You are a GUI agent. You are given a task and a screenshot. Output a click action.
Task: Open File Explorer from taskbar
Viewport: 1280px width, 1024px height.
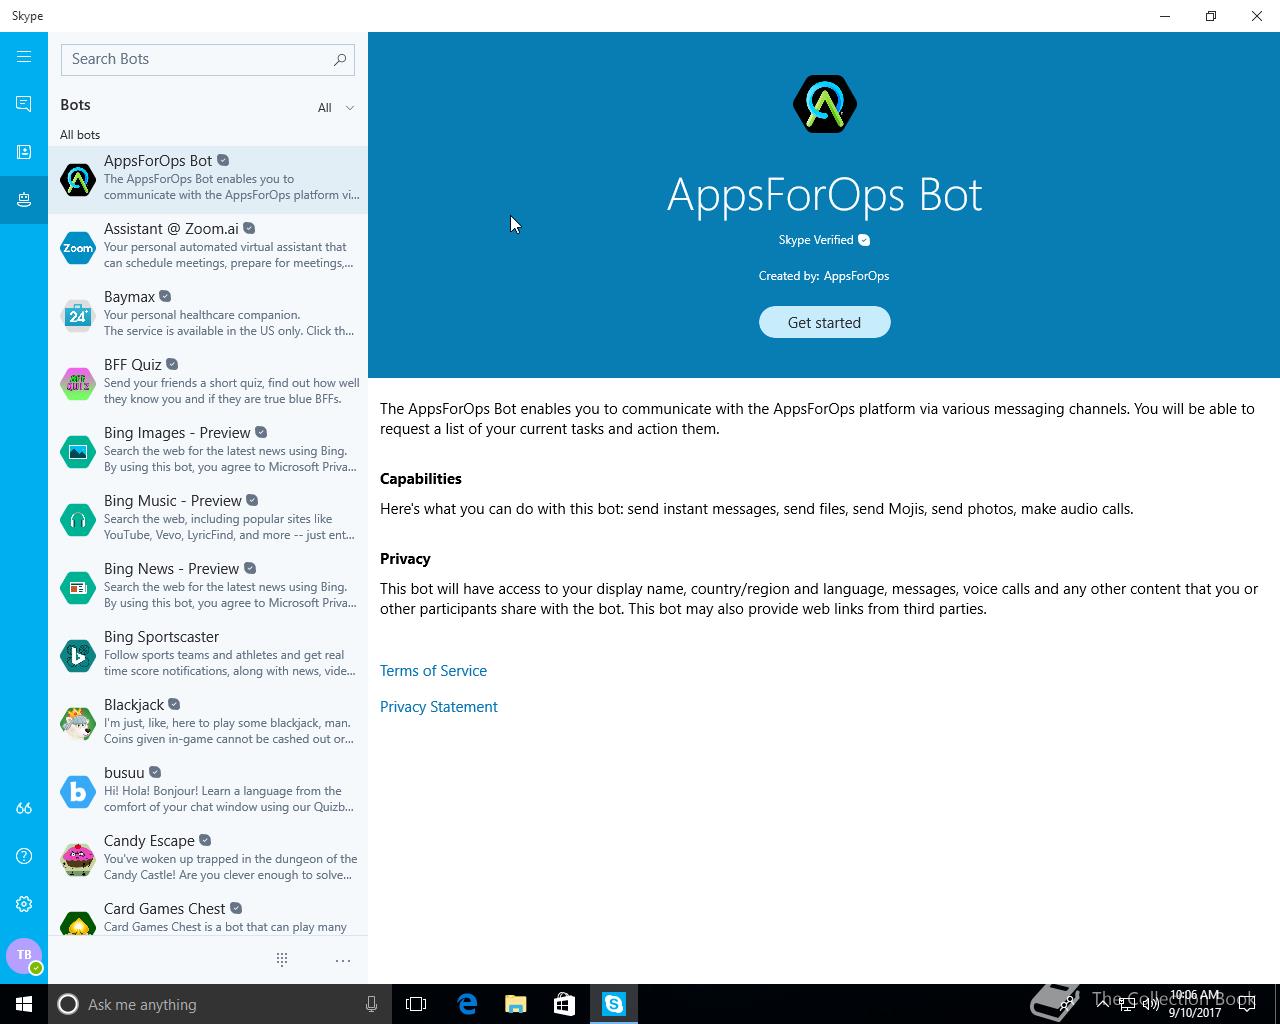(516, 1004)
